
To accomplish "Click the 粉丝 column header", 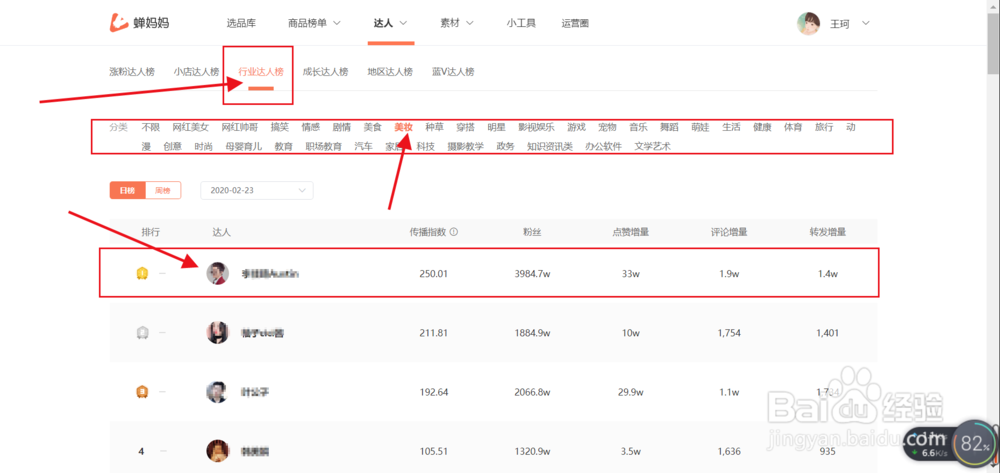I will 532,233.
